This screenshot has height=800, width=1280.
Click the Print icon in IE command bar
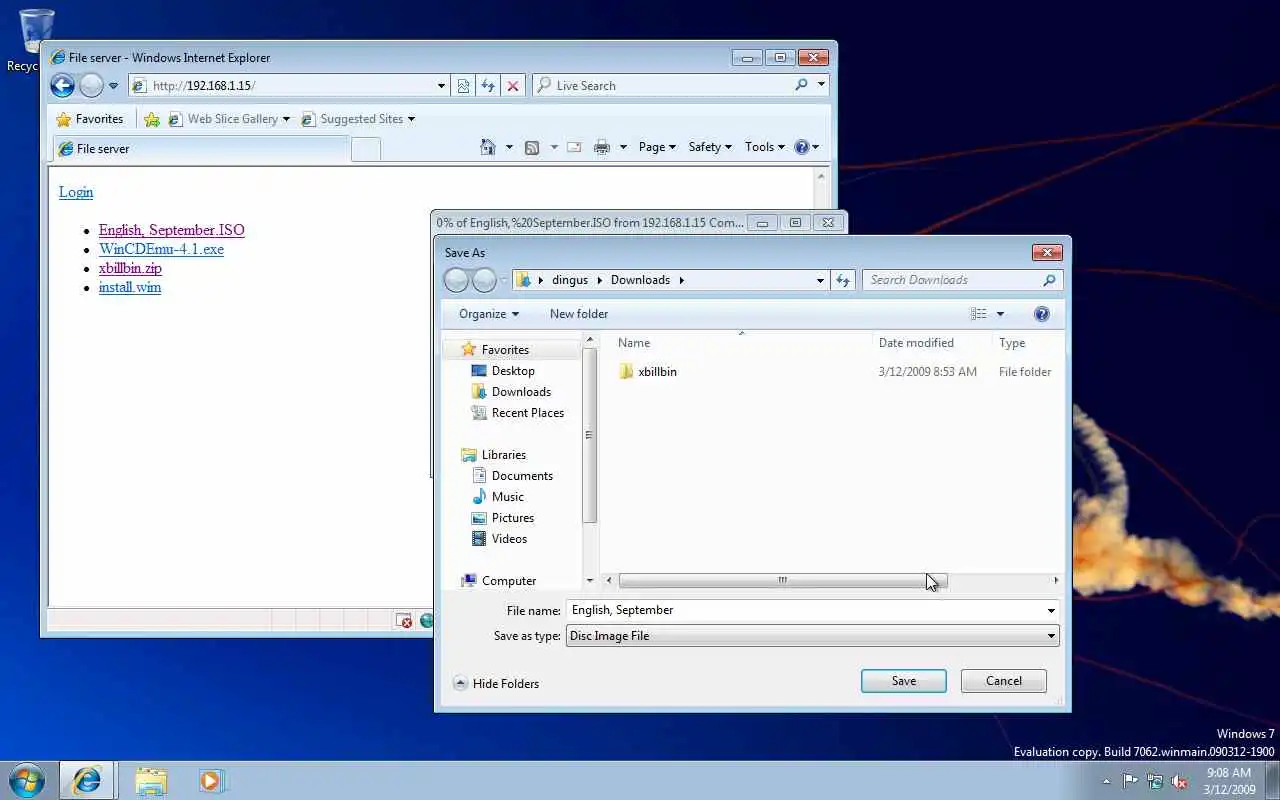click(601, 147)
